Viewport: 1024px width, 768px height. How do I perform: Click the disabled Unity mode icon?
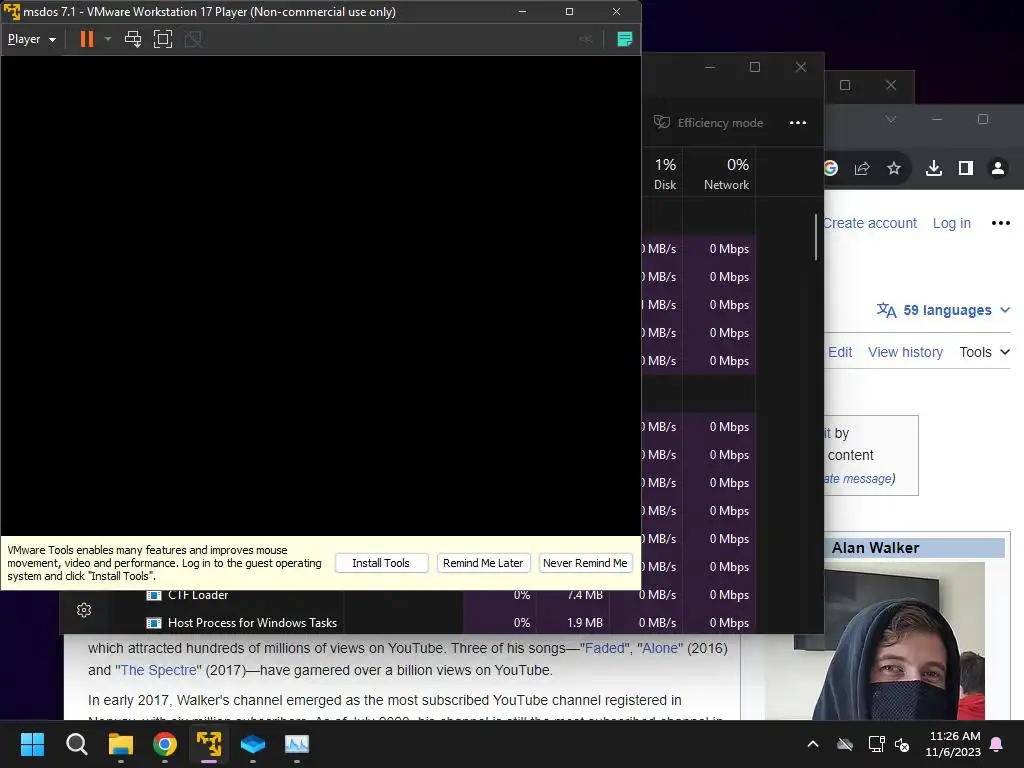click(193, 39)
